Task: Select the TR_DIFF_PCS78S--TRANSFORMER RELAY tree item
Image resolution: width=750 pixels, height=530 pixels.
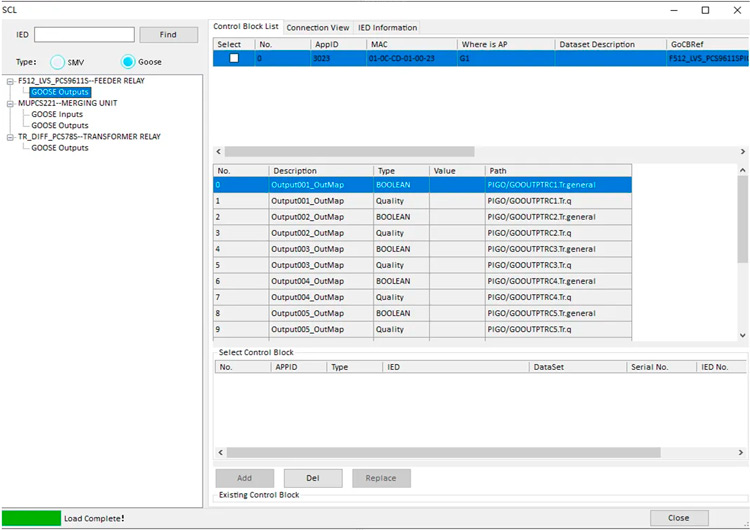Action: [x=89, y=136]
